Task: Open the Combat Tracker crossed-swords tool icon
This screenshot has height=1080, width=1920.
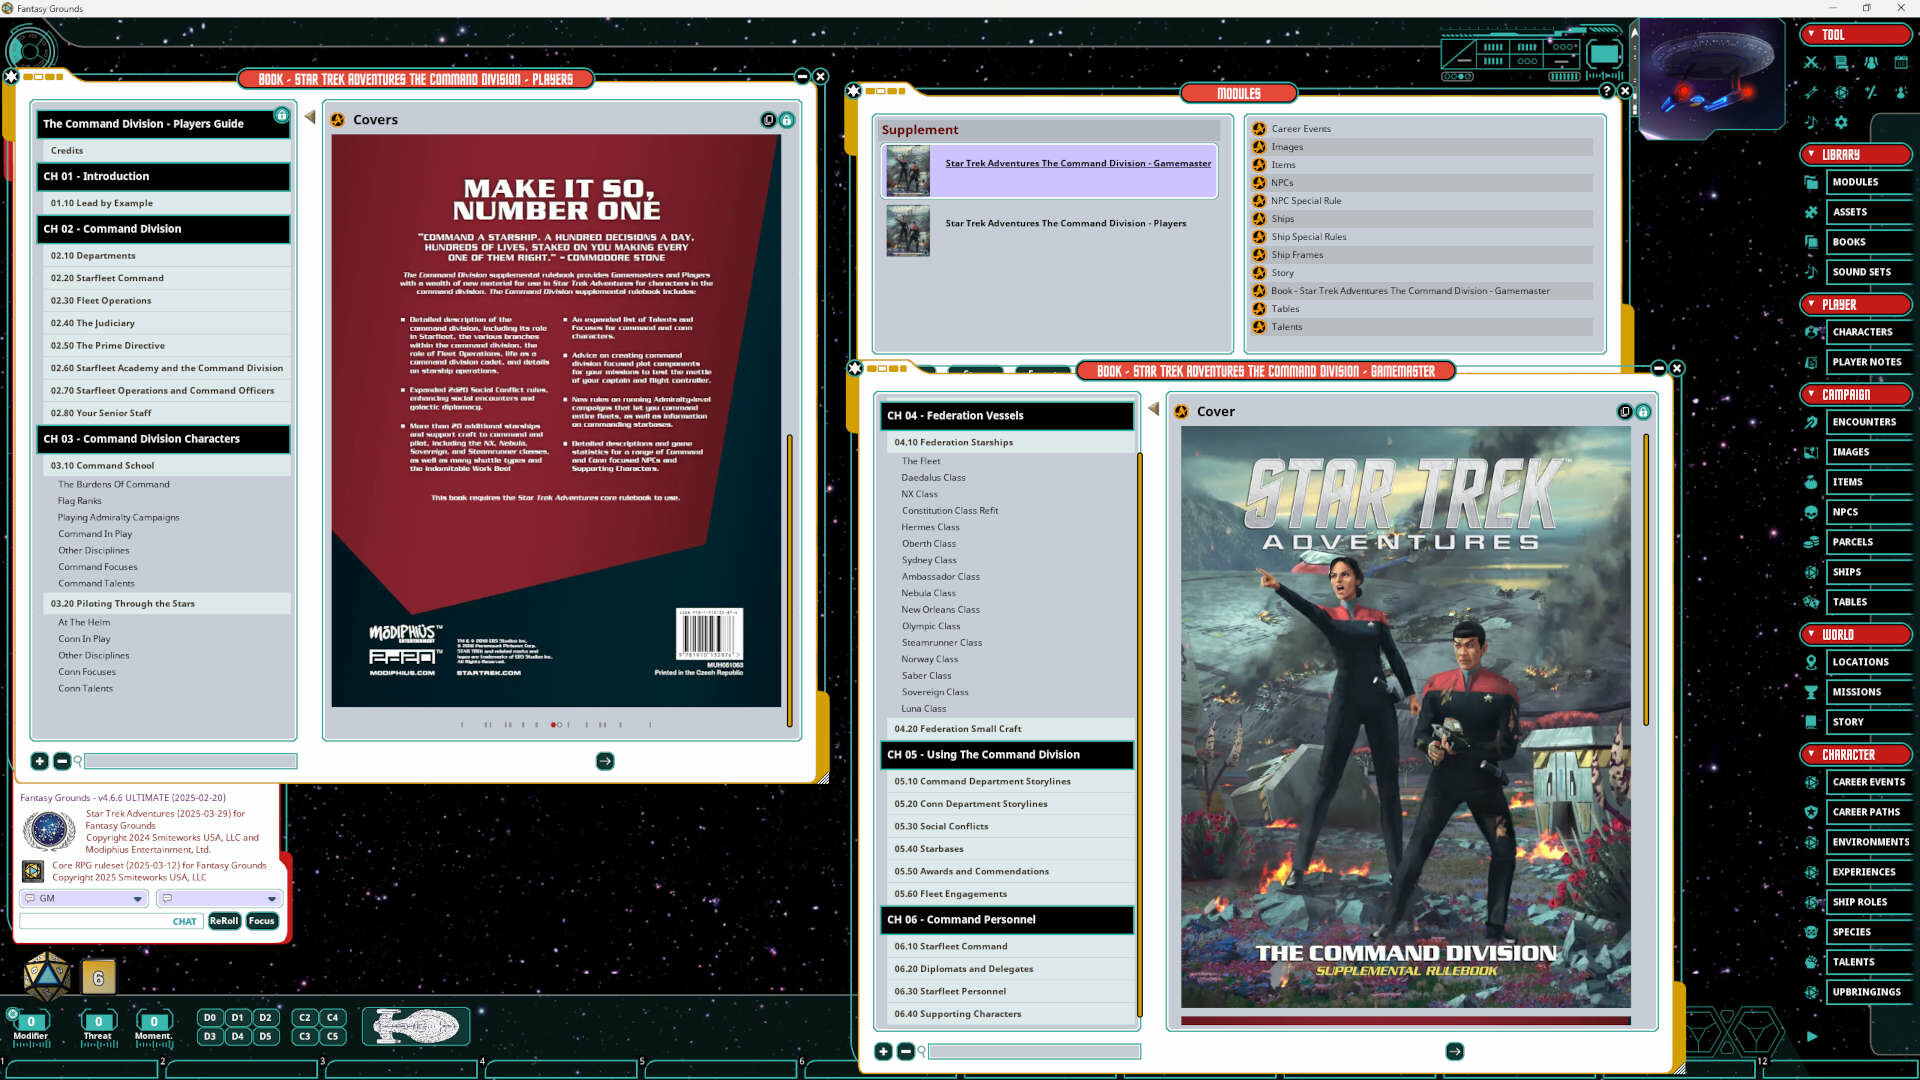Action: (1811, 62)
